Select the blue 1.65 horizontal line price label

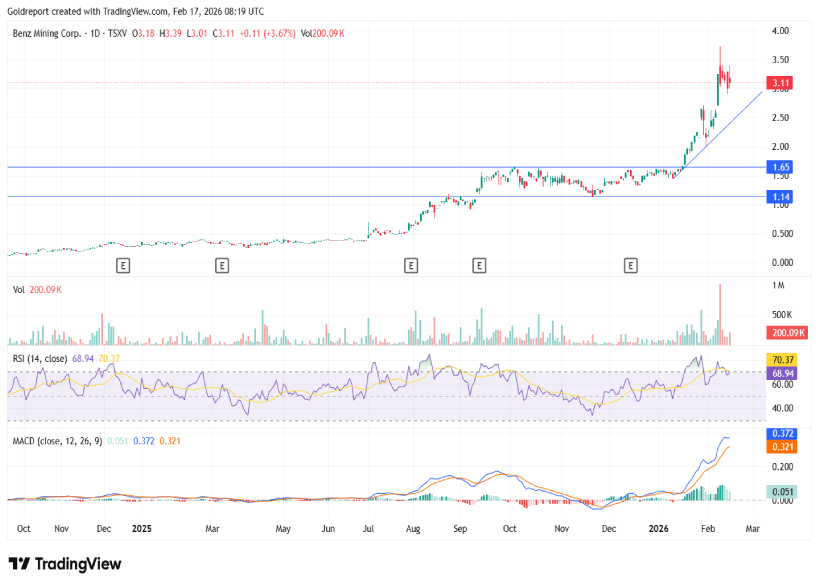click(781, 167)
